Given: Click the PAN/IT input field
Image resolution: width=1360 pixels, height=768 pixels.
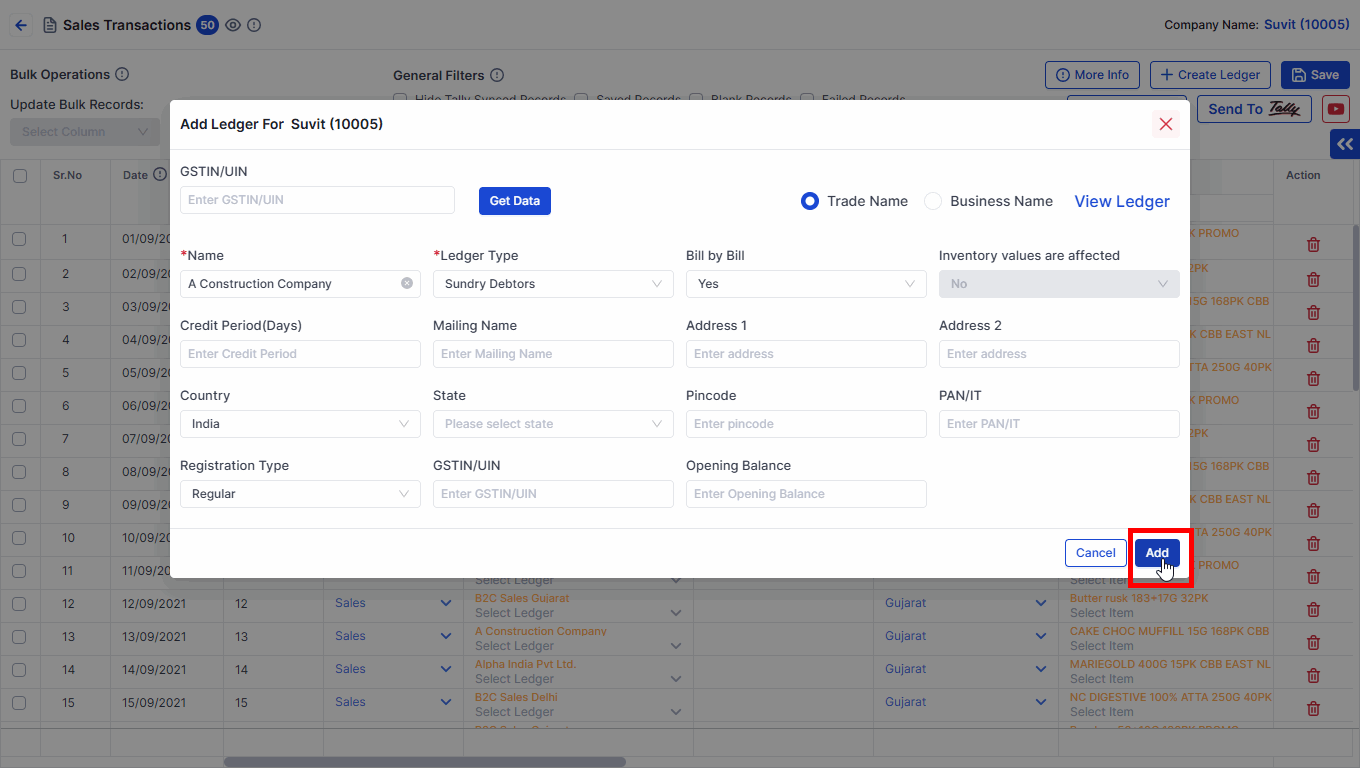Looking at the screenshot, I should (1059, 424).
